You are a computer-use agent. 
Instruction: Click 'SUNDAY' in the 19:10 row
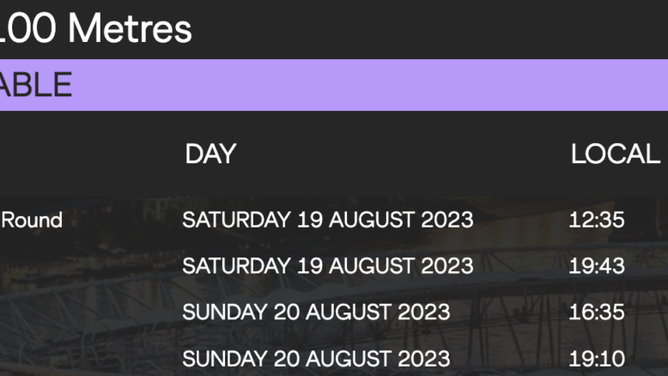[225, 359]
